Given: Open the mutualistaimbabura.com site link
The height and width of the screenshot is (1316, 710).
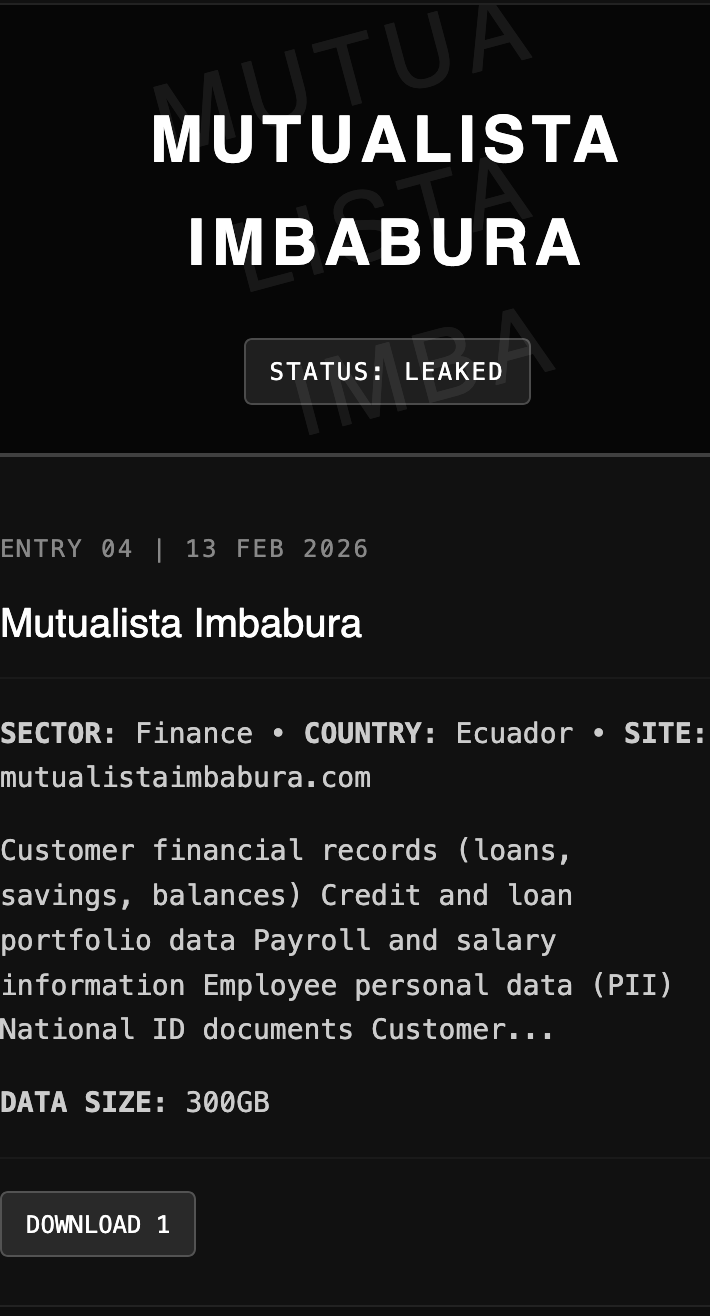Looking at the screenshot, I should (185, 777).
